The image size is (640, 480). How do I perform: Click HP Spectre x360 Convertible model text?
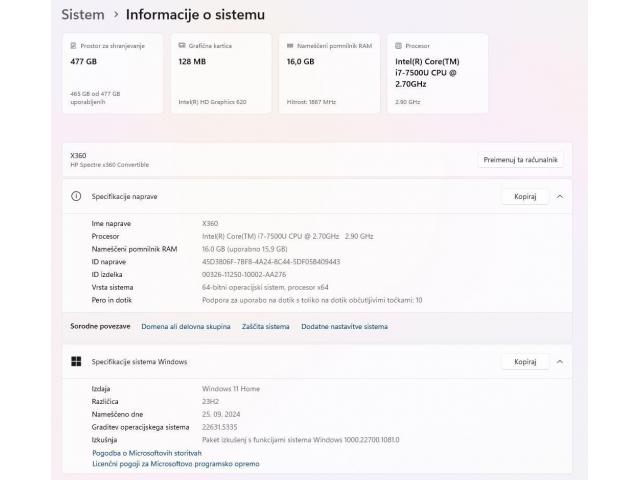point(110,164)
